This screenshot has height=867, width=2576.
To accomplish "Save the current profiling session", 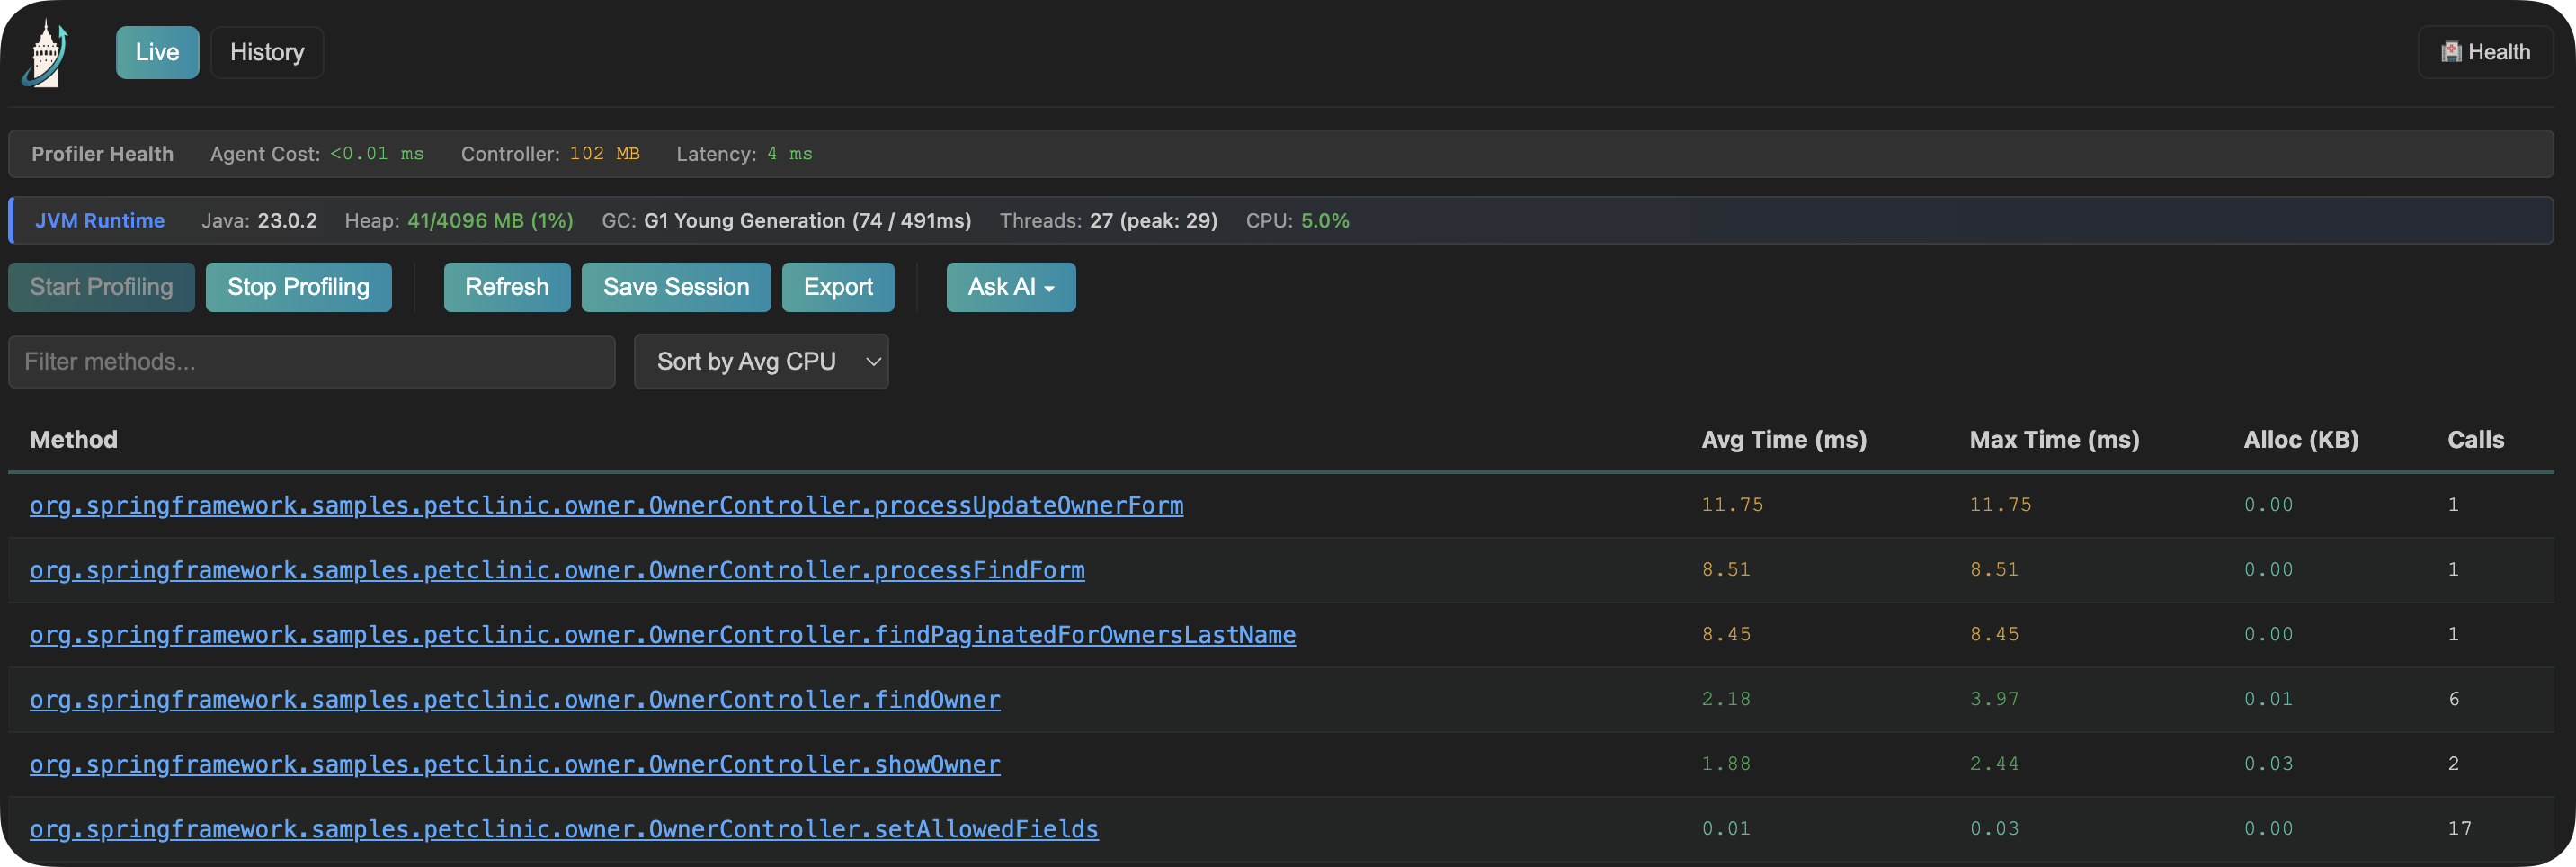I will pos(676,287).
